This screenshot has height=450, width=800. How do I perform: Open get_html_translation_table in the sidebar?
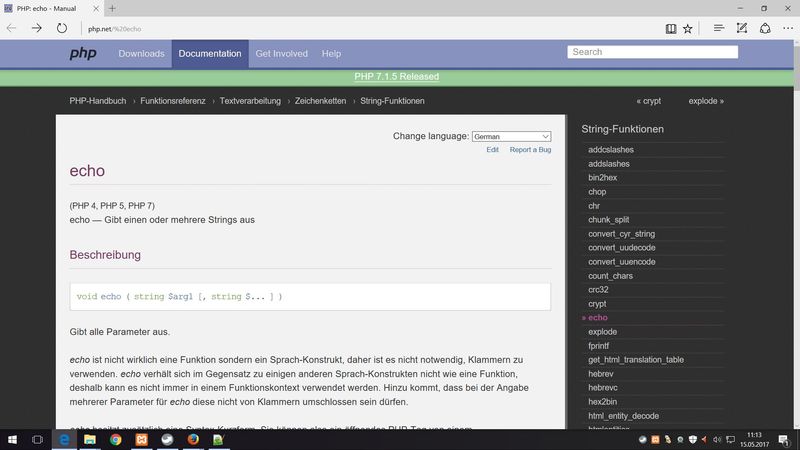coord(636,360)
